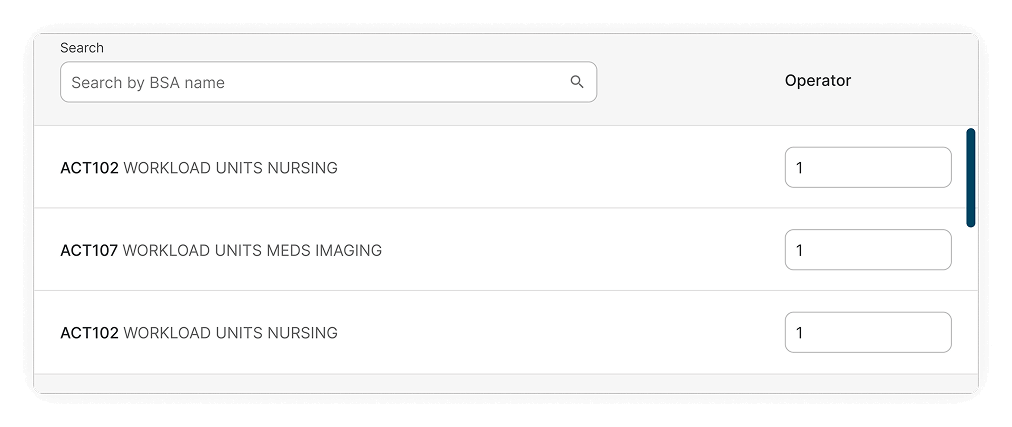Click first row's WORKLOAD UNITS NURSING text

[230, 168]
